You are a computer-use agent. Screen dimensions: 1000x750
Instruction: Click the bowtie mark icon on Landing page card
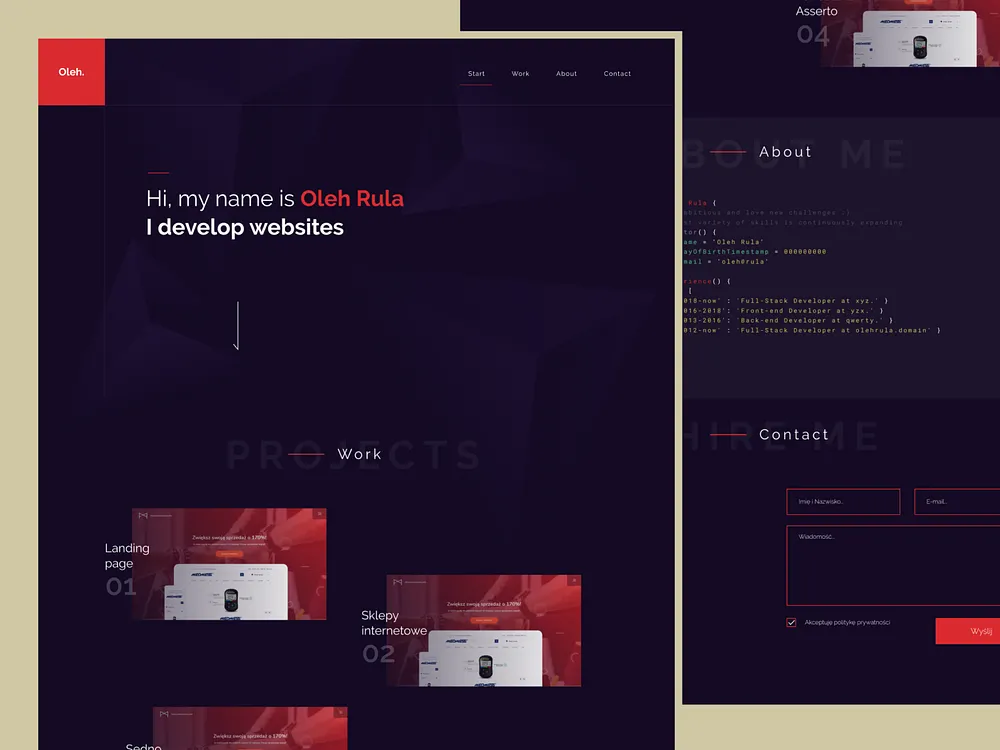tap(142, 513)
